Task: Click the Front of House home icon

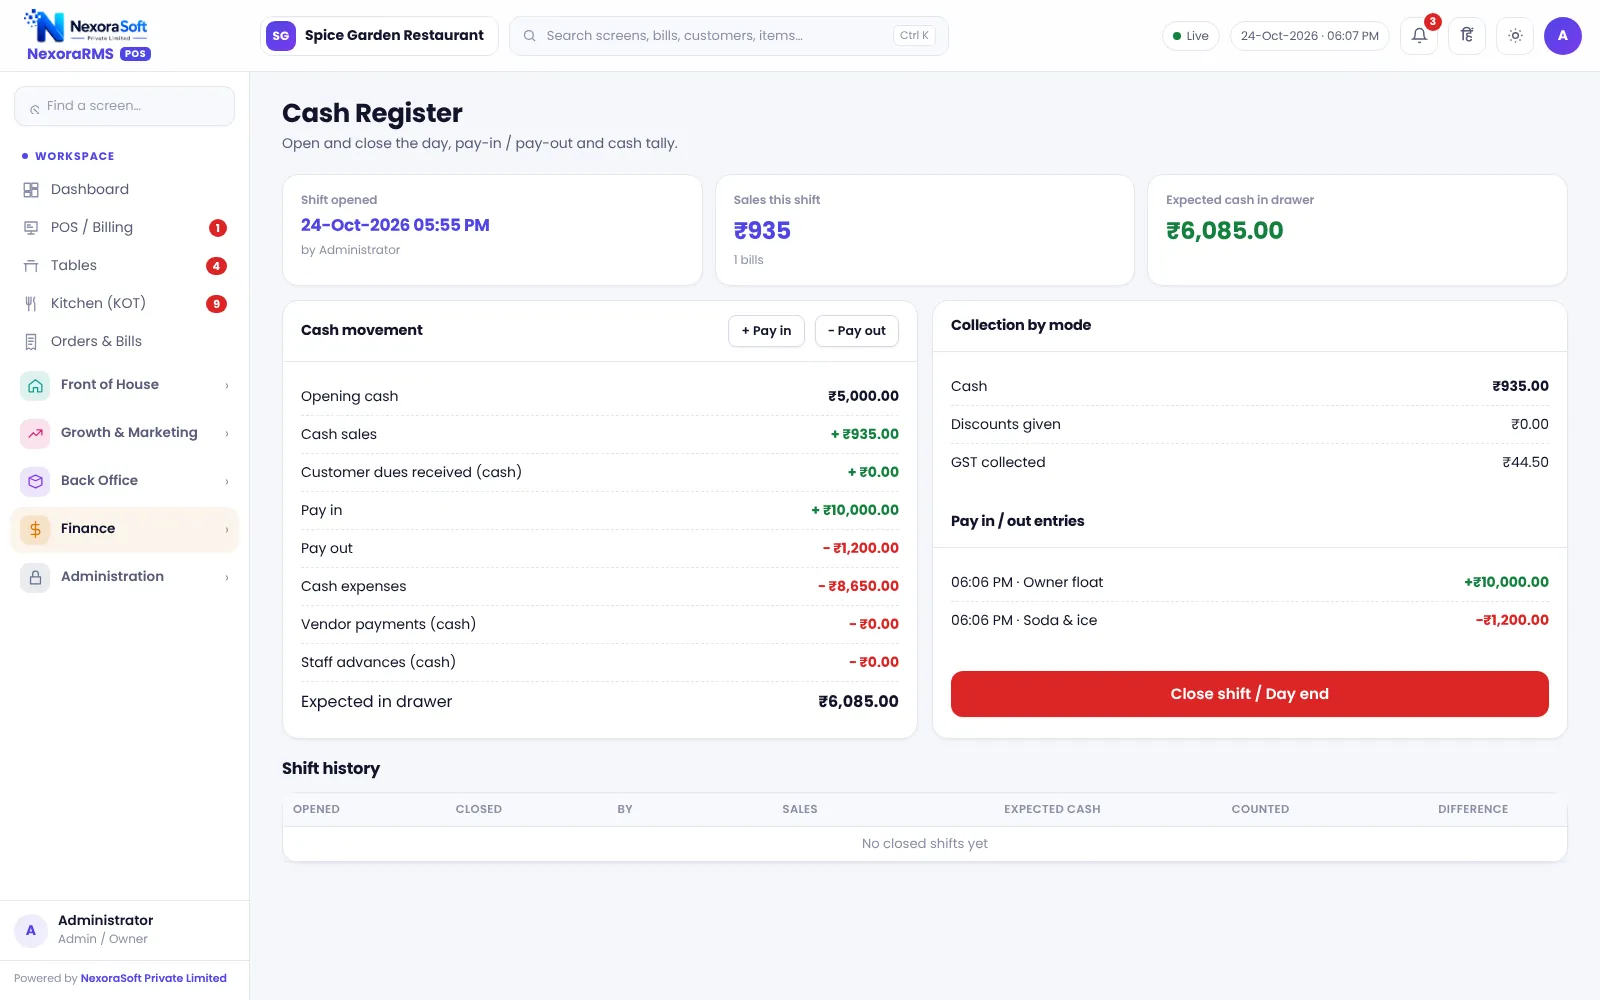Action: coord(35,385)
